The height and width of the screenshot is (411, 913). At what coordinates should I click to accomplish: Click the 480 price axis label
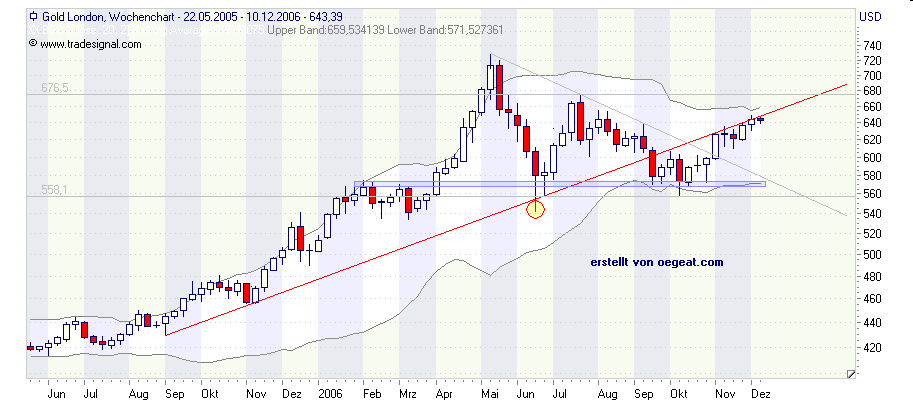tap(873, 277)
